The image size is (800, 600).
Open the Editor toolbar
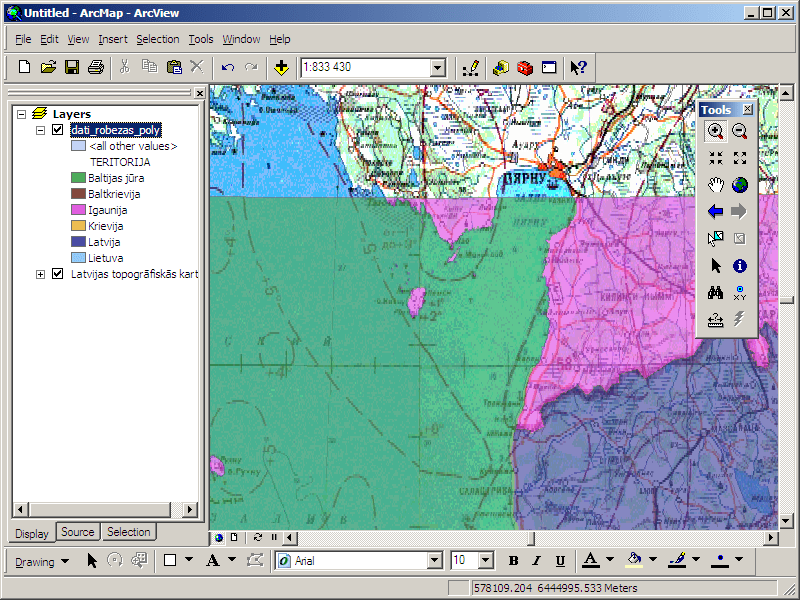[x=470, y=67]
